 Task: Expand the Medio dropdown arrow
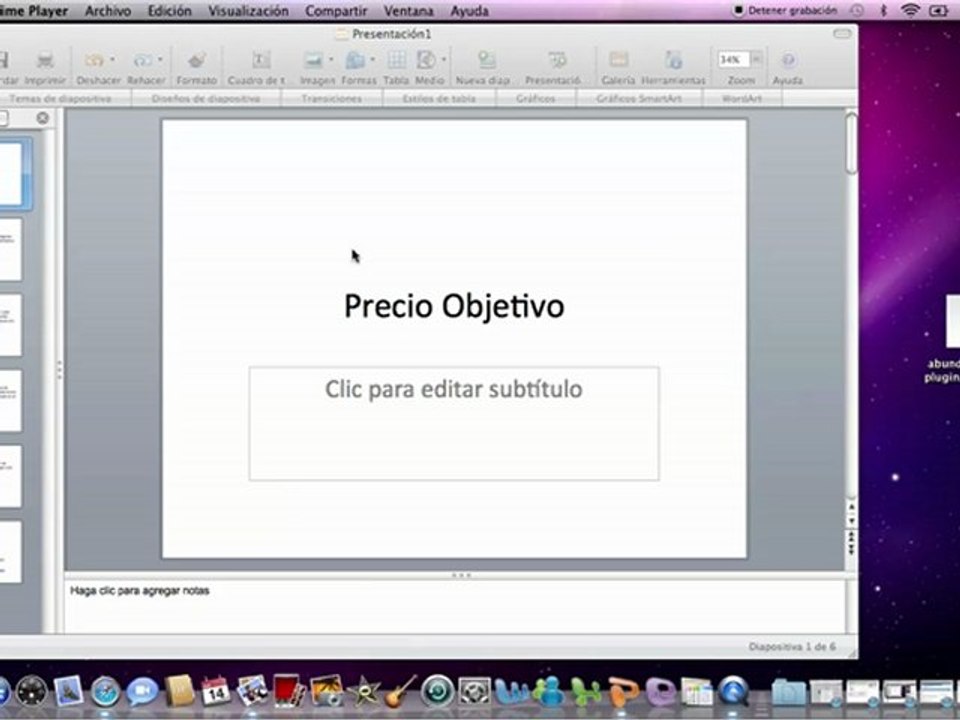tap(443, 59)
